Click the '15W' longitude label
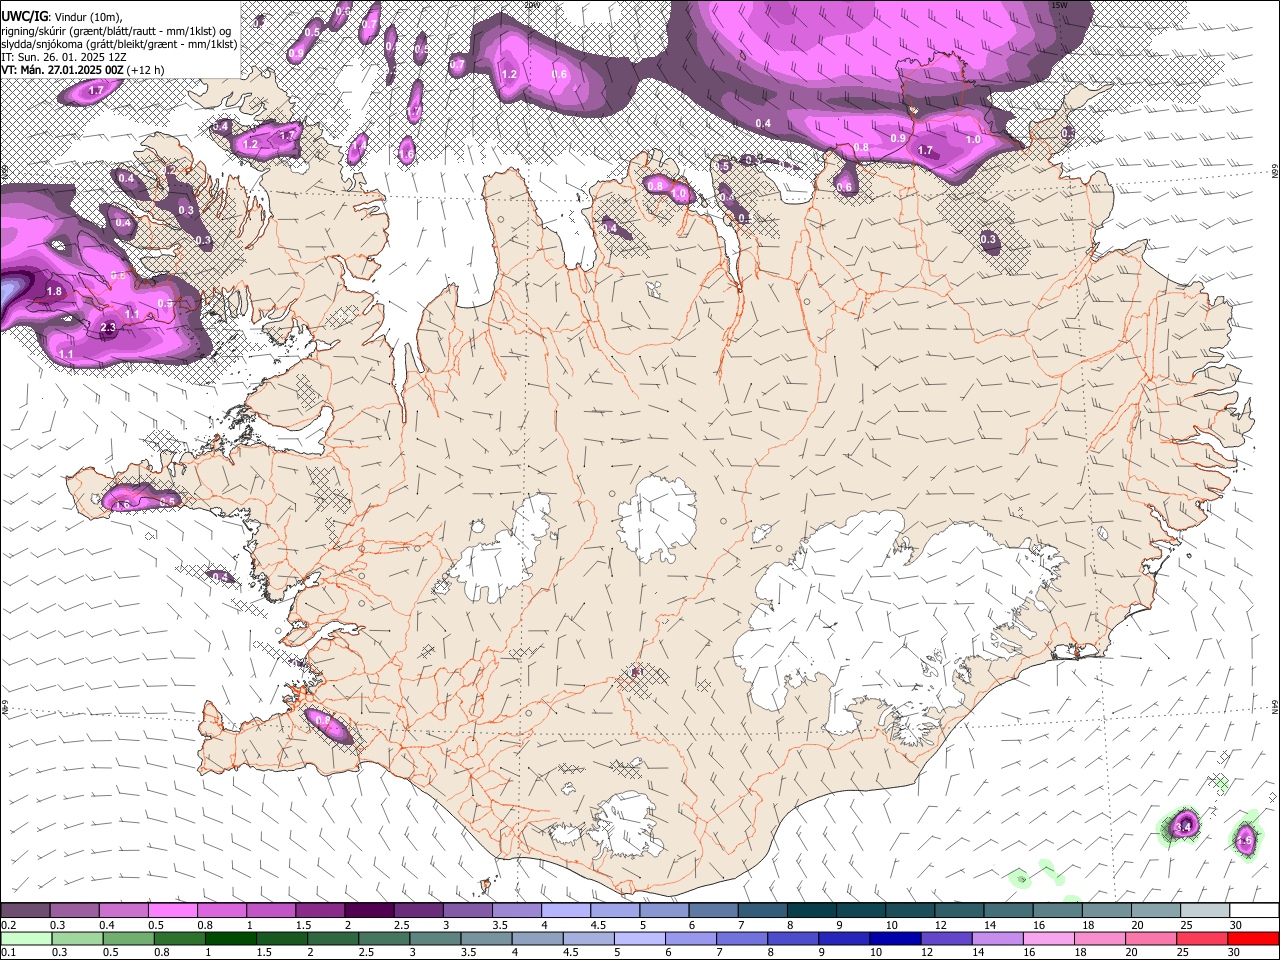 [x=1059, y=5]
